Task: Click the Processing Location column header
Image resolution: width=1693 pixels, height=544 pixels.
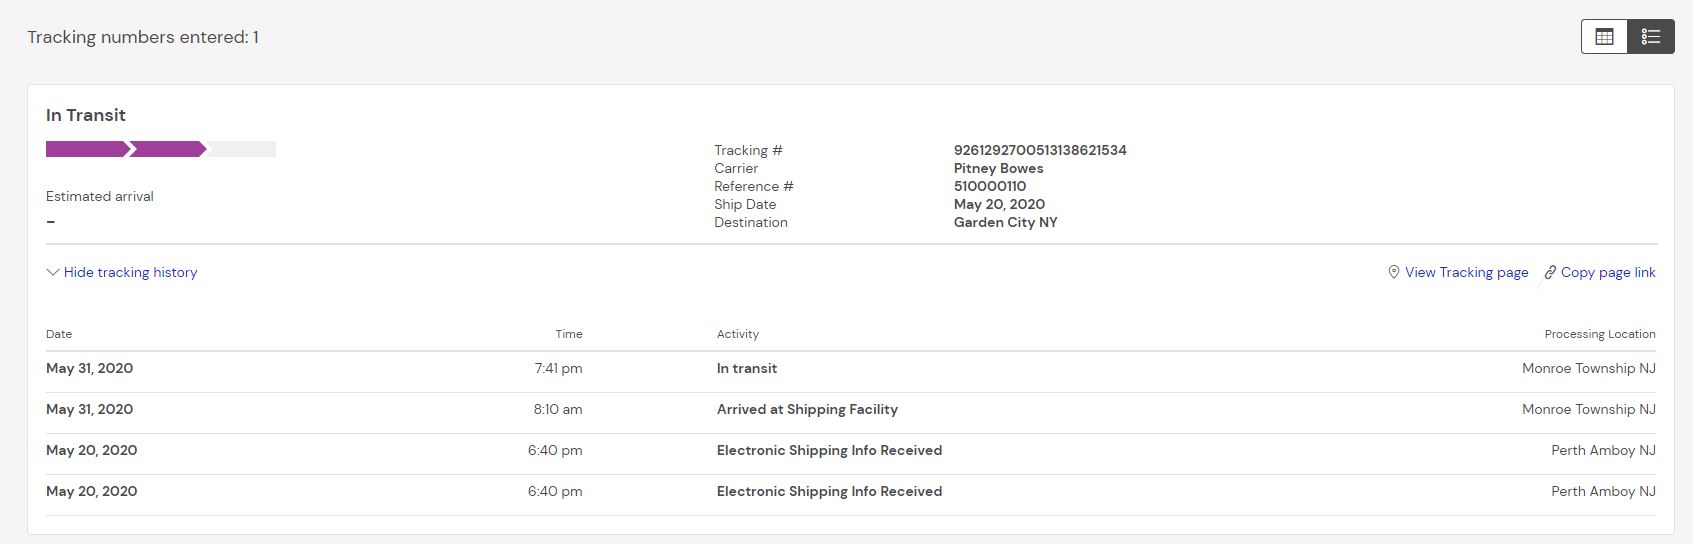Action: [x=1600, y=334]
